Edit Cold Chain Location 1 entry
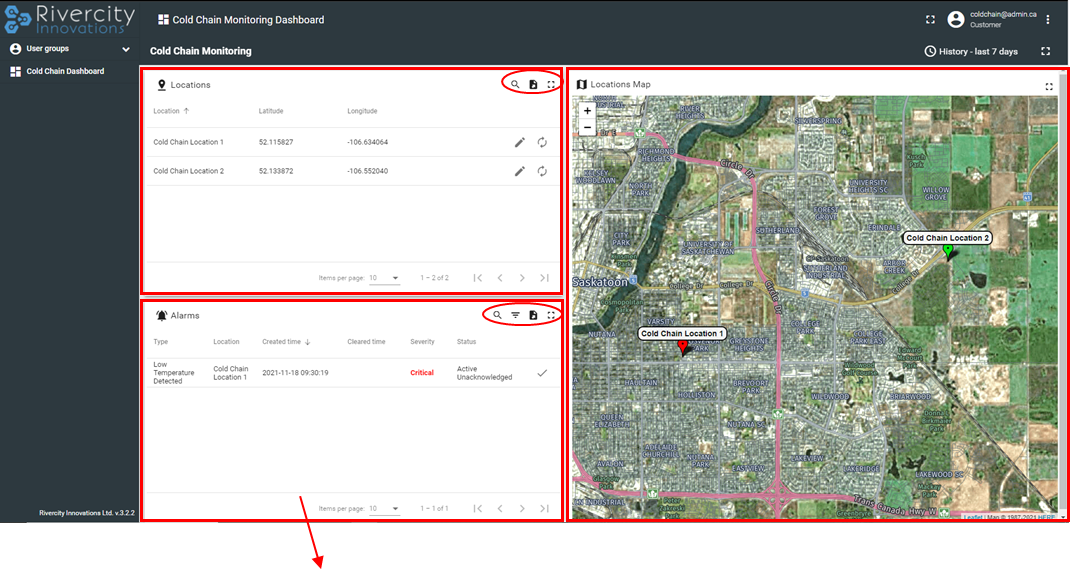Image resolution: width=1070 pixels, height=582 pixels. click(x=520, y=142)
